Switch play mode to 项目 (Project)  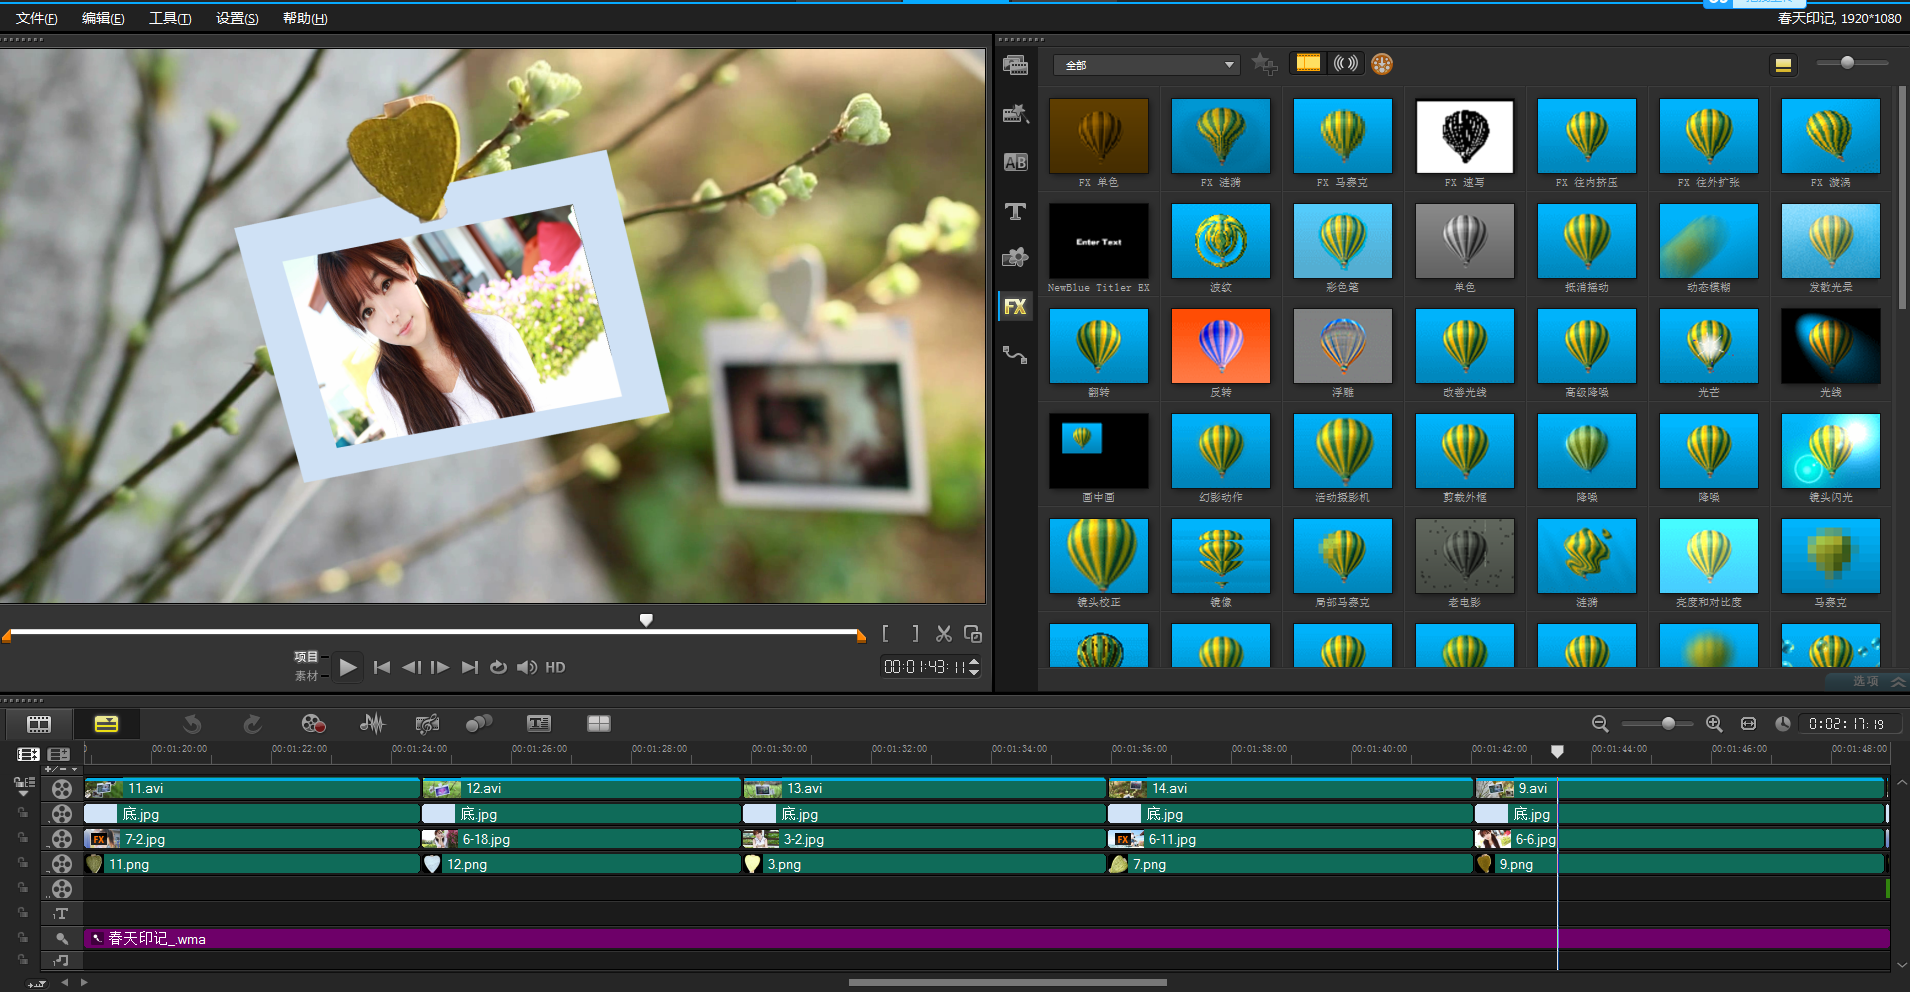[306, 657]
